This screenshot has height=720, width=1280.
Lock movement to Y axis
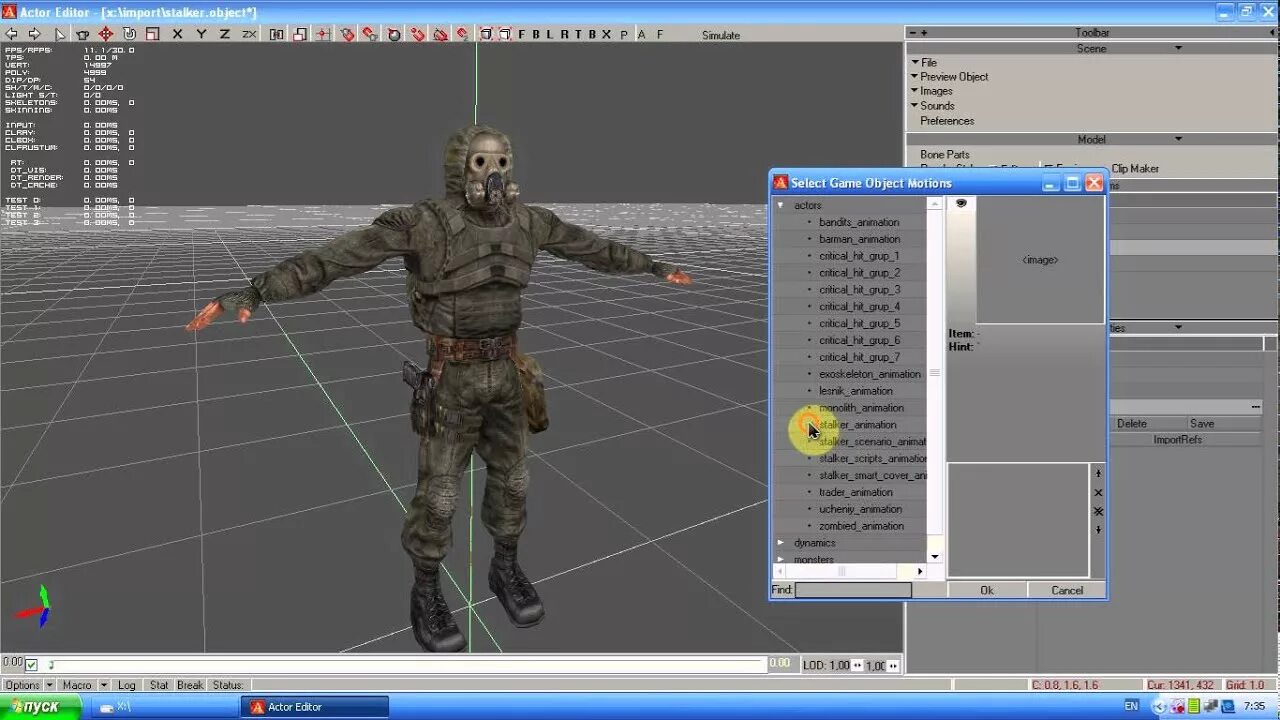(x=201, y=34)
